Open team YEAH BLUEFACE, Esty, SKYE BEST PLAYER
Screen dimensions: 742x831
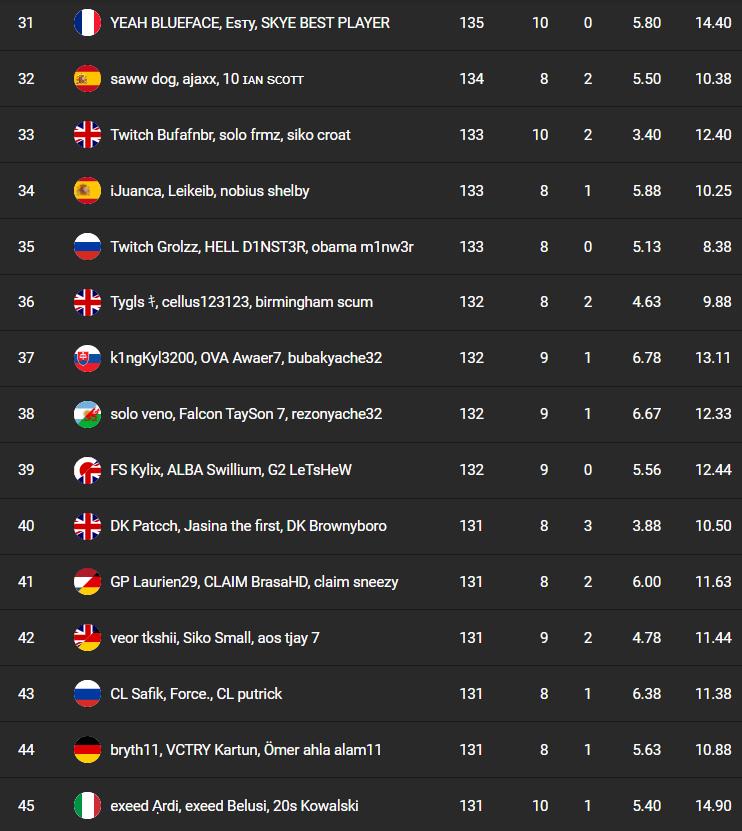250,23
